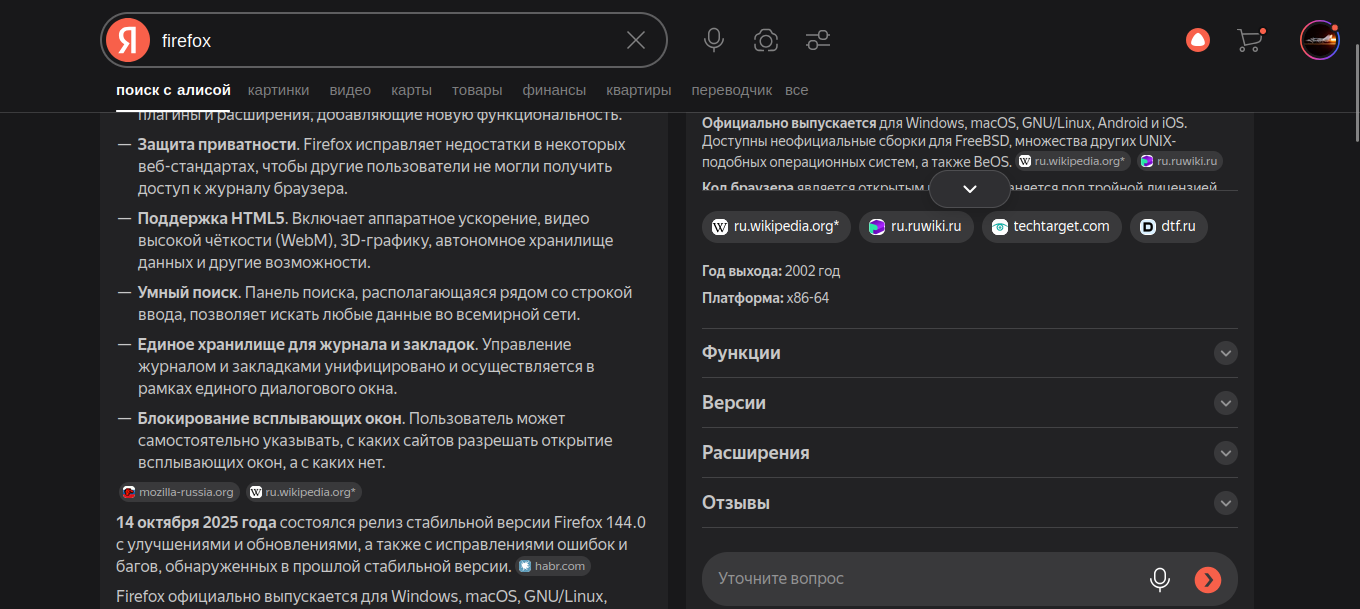
Task: Open the user profile avatar
Action: tap(1319, 40)
